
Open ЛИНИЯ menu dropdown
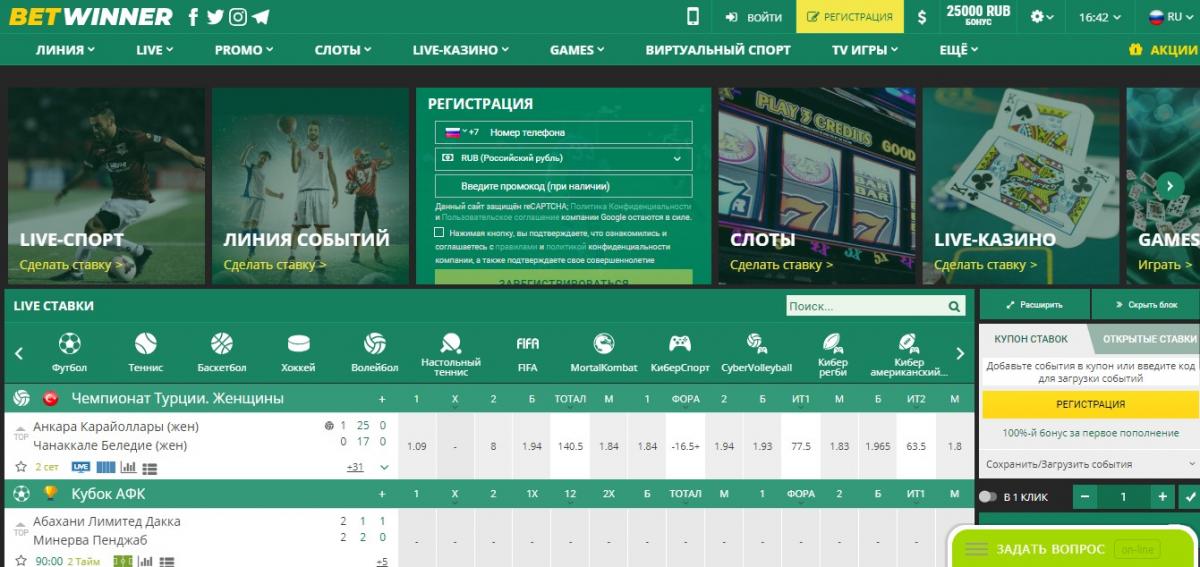coord(65,50)
